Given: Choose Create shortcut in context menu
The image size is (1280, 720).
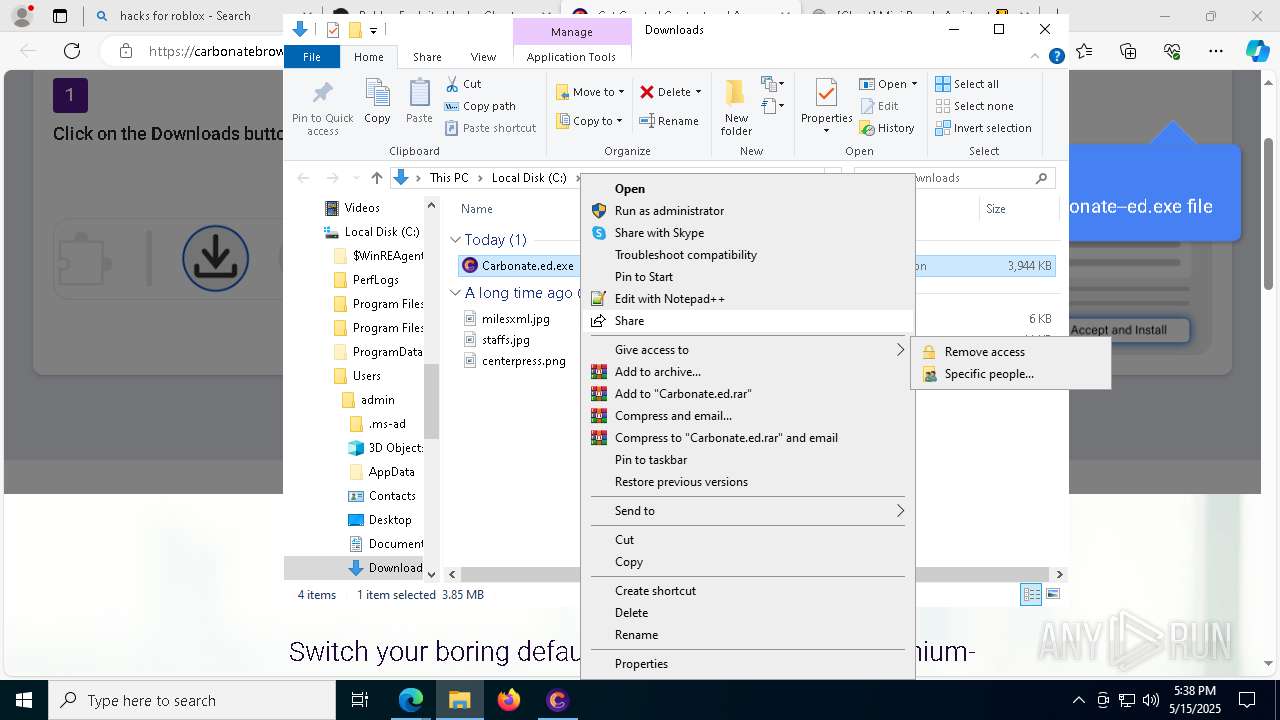Looking at the screenshot, I should 747,591.
